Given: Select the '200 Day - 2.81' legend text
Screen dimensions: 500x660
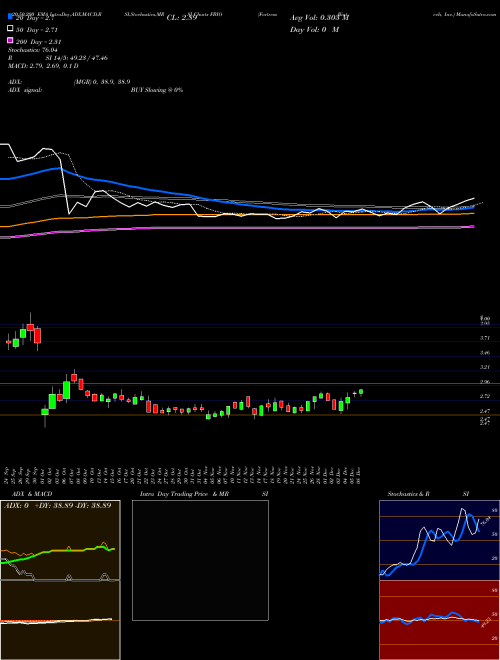Looking at the screenshot, I should tap(38, 42).
